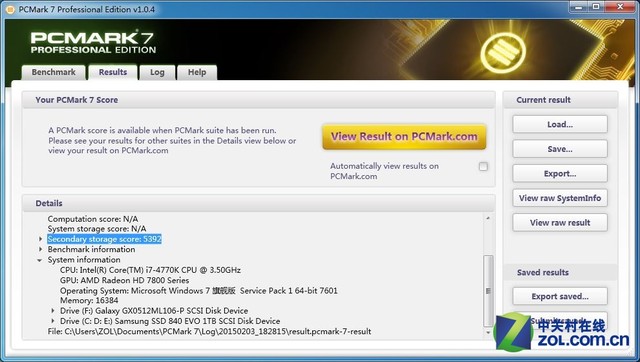Select the Benchmark information row
This screenshot has width=640, height=362.
click(x=91, y=249)
